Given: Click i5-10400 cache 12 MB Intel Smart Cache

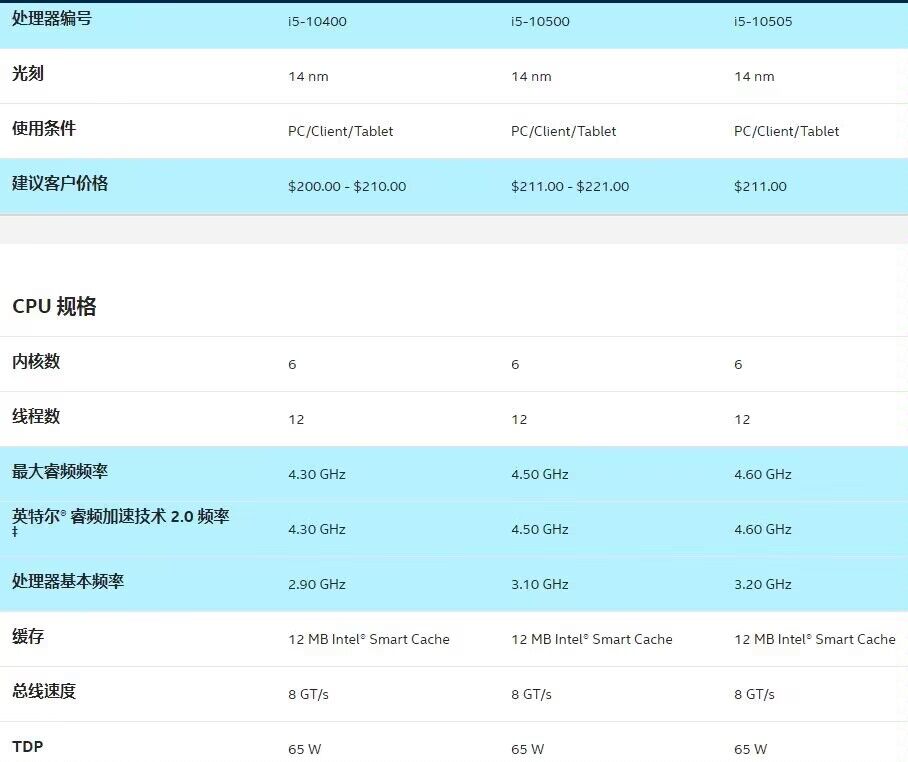Looking at the screenshot, I should 369,639.
